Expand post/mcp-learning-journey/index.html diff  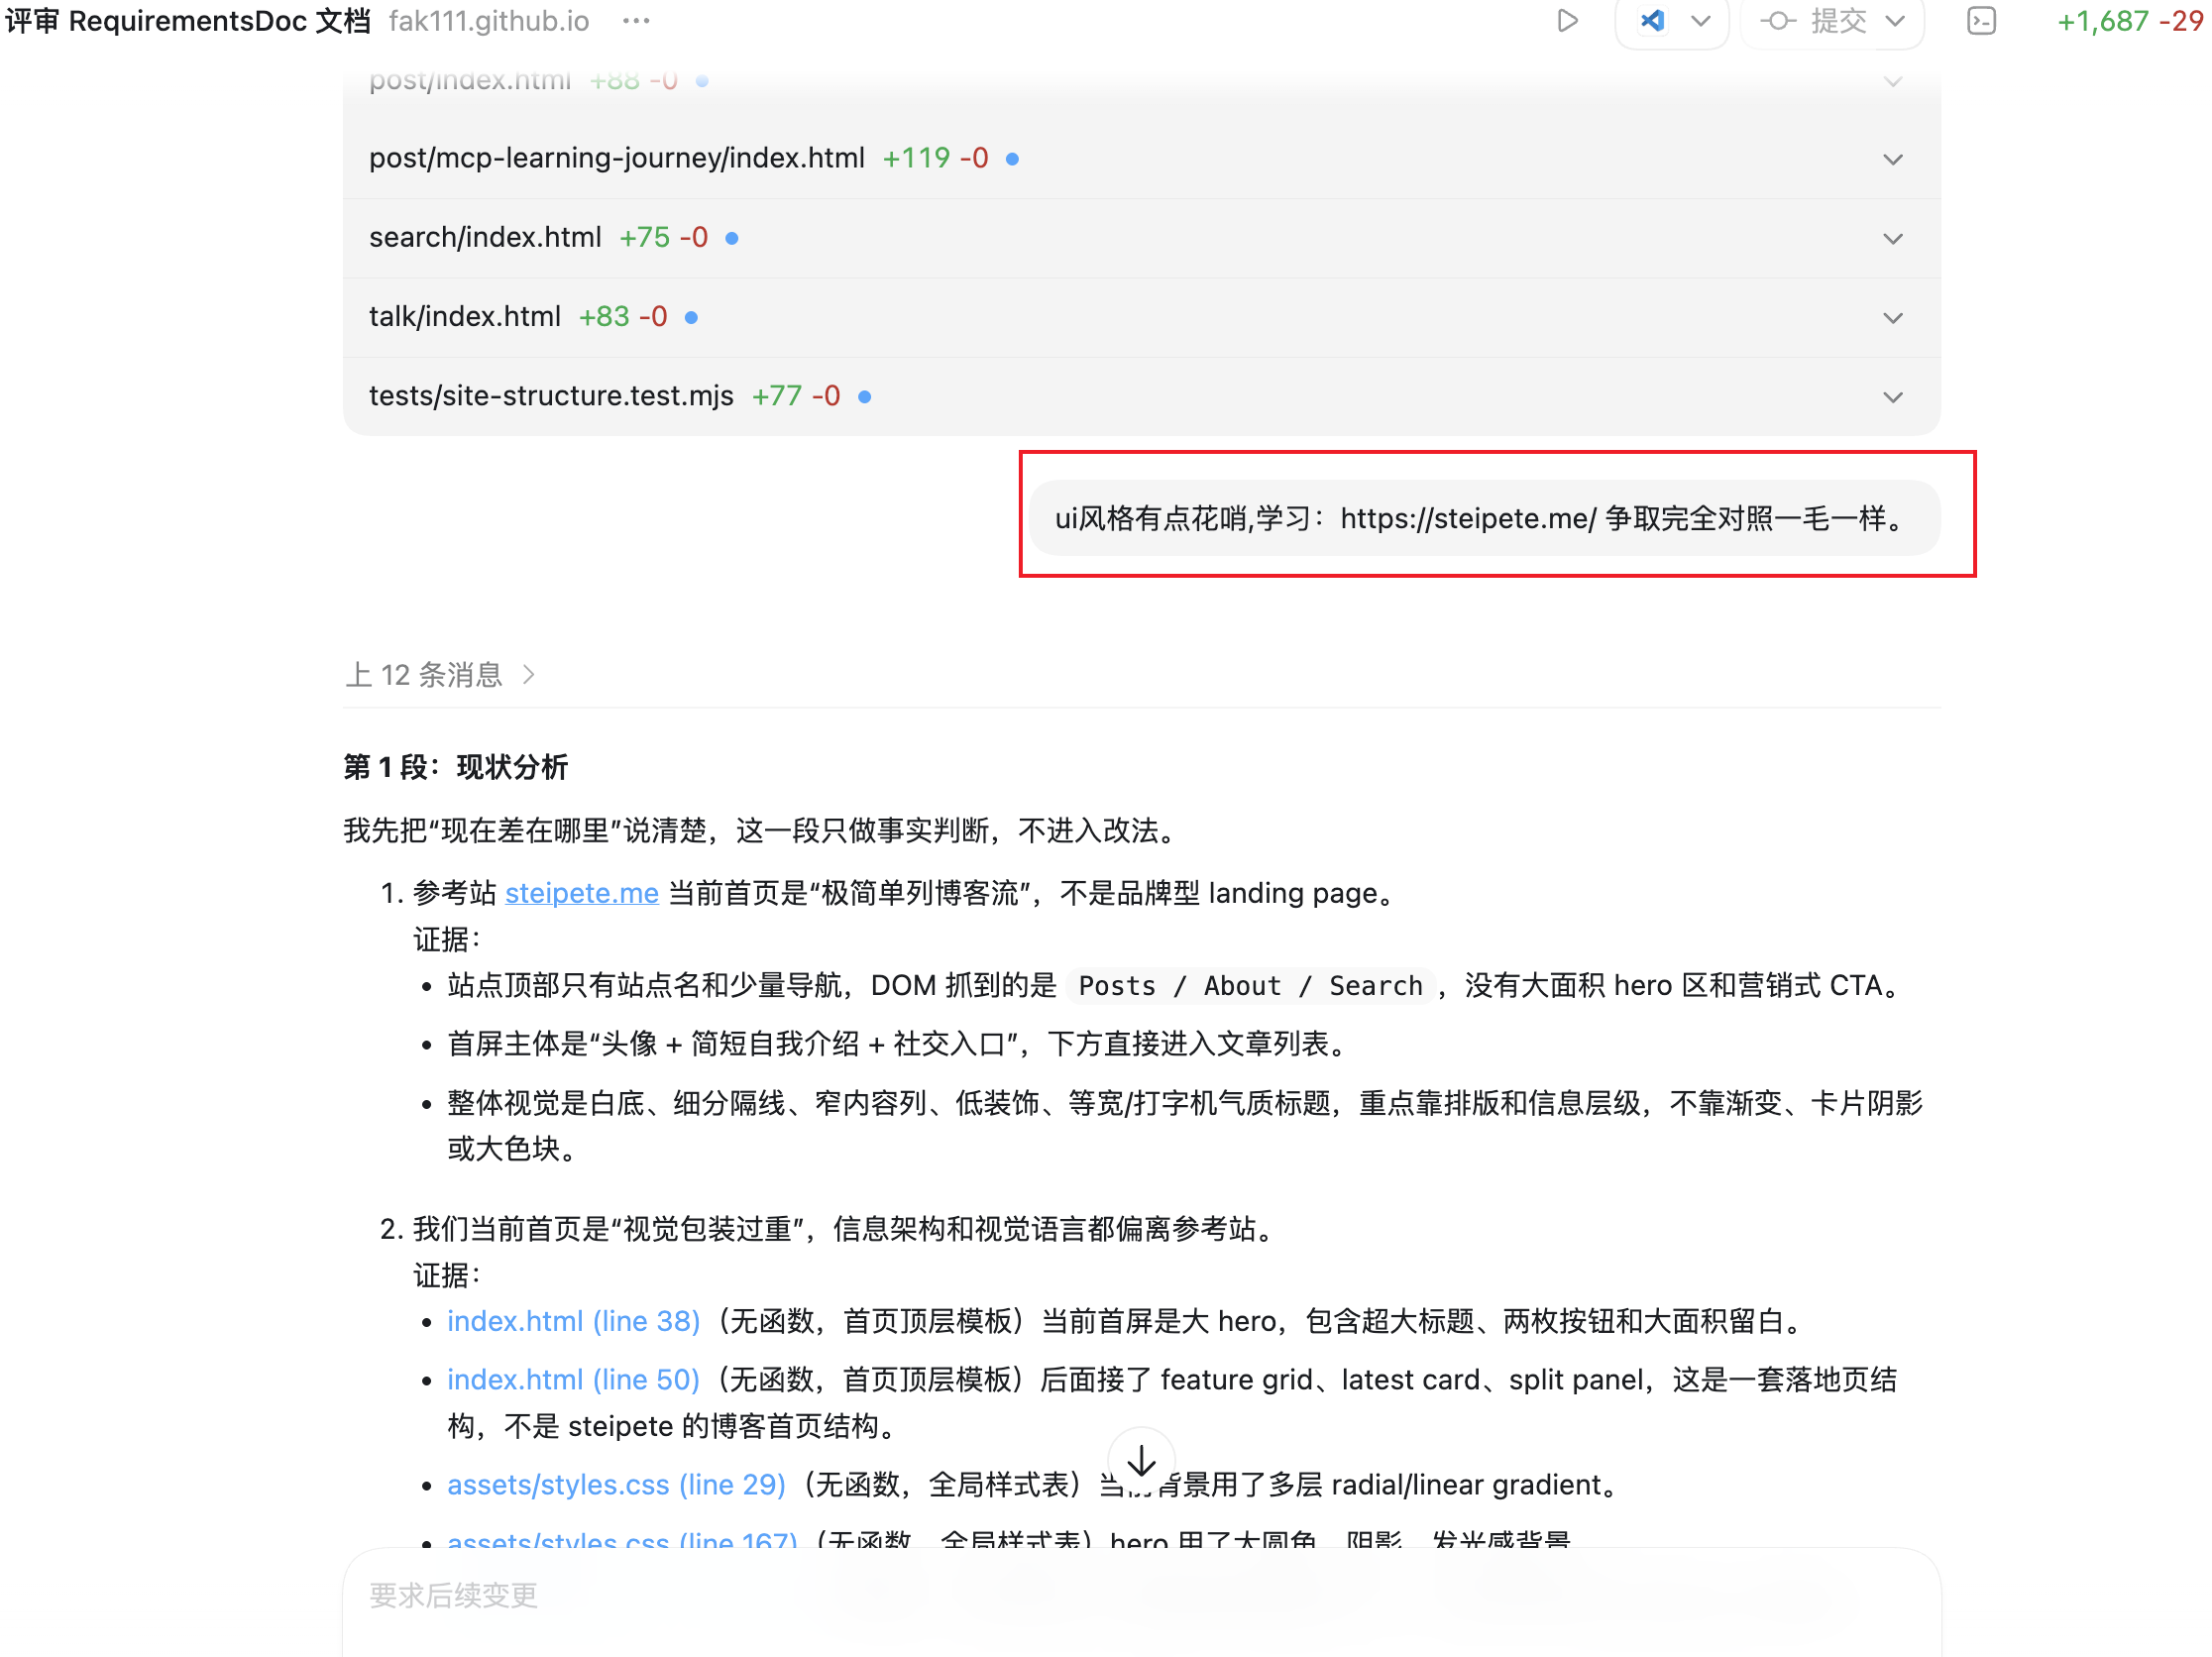(x=1892, y=159)
